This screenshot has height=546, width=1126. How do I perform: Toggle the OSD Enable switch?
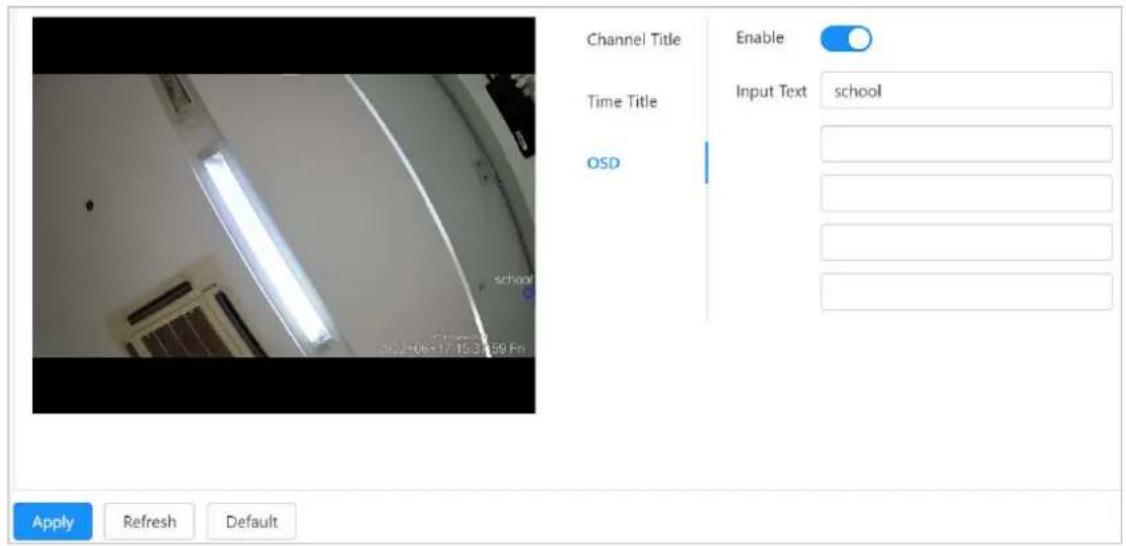(x=846, y=39)
